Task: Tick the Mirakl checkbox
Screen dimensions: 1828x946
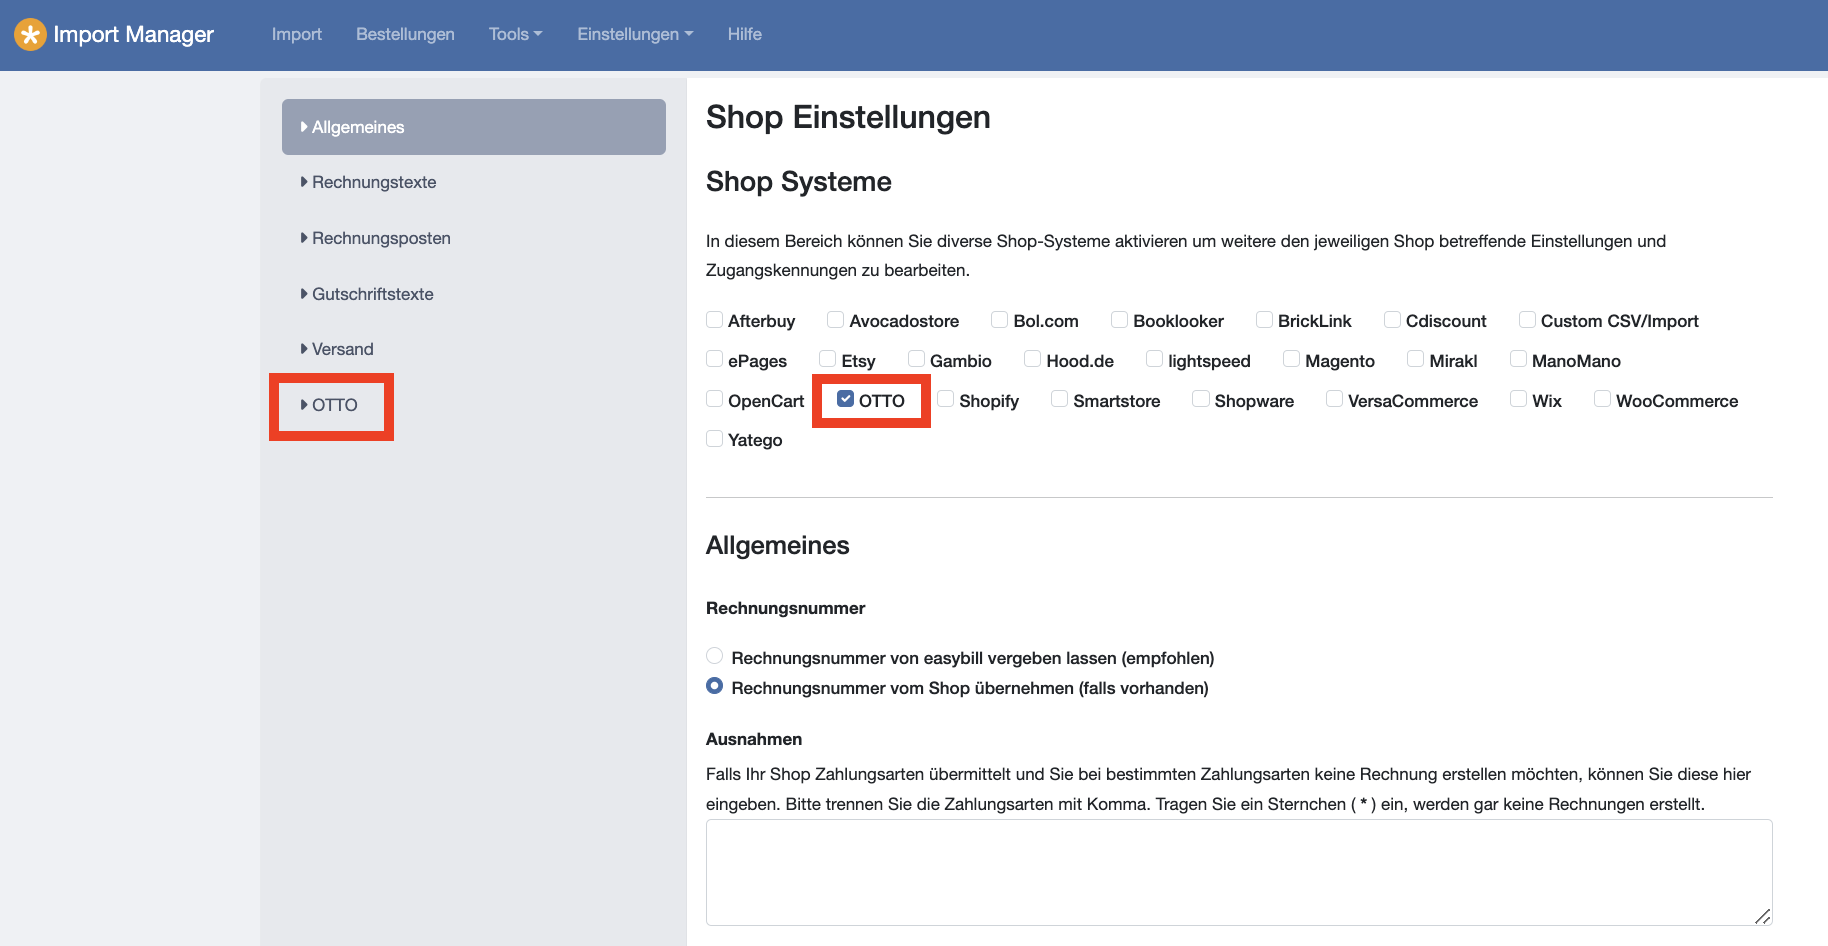Action: coord(1416,359)
